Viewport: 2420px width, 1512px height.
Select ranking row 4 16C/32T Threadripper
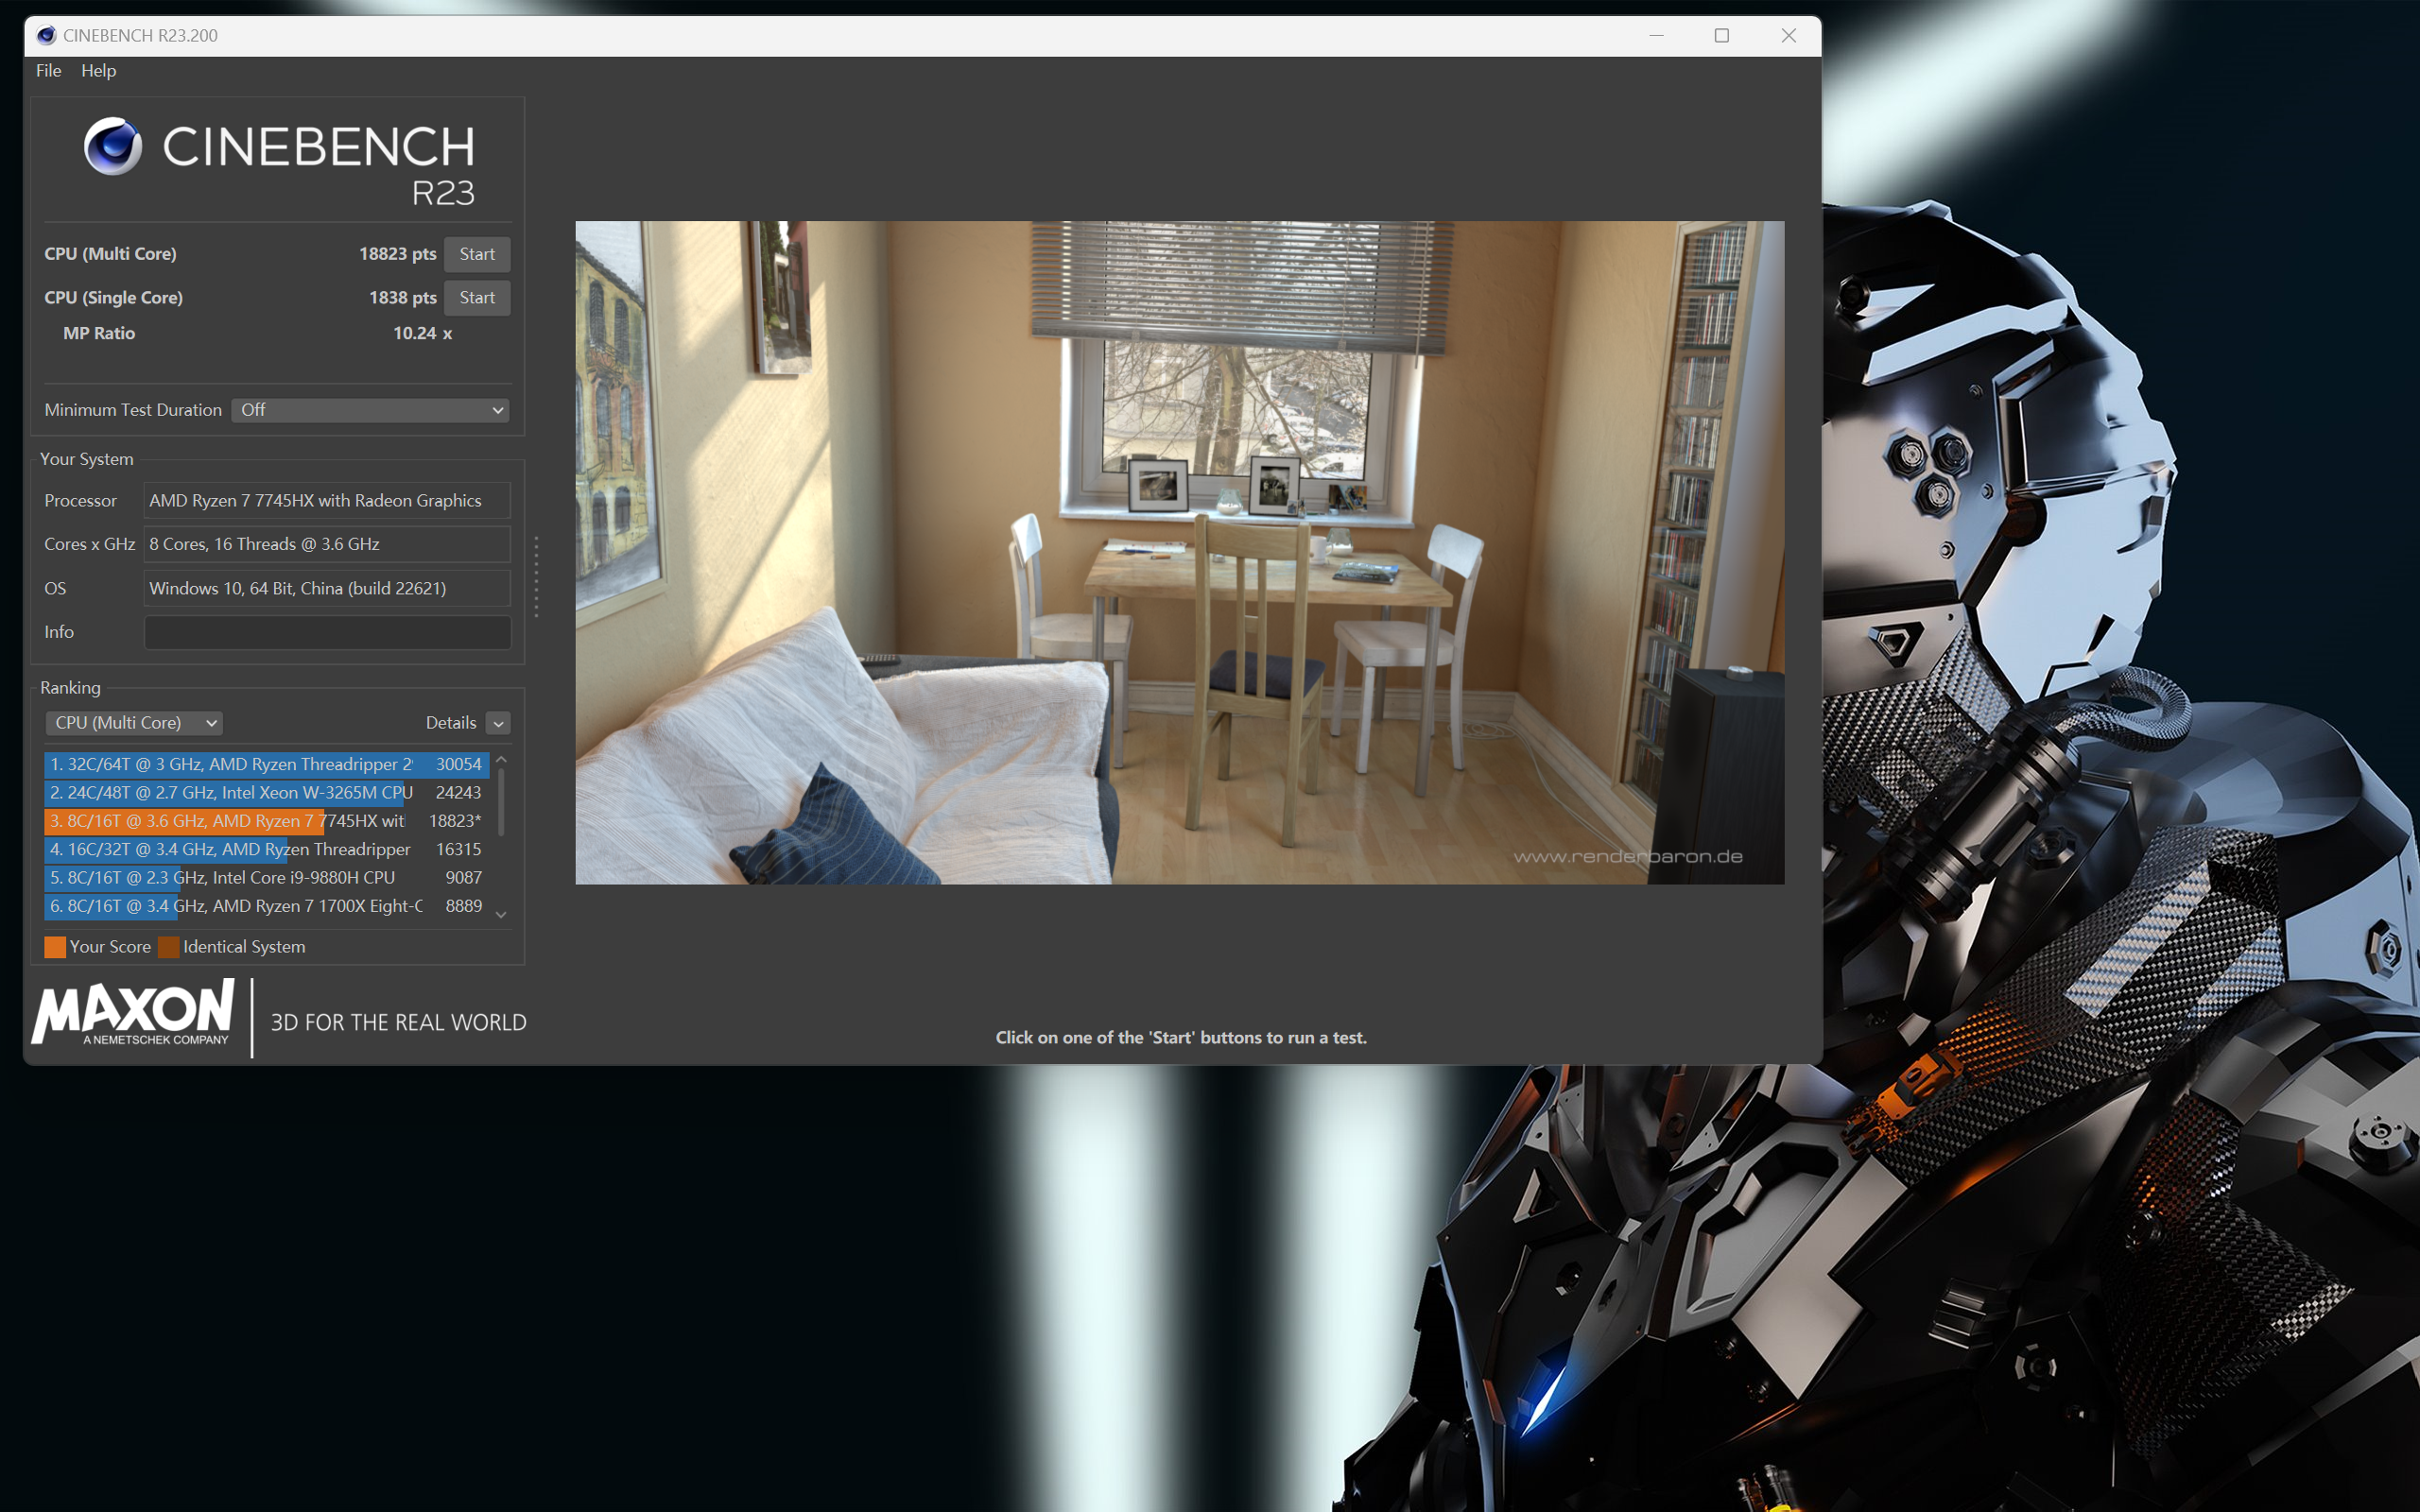266,849
